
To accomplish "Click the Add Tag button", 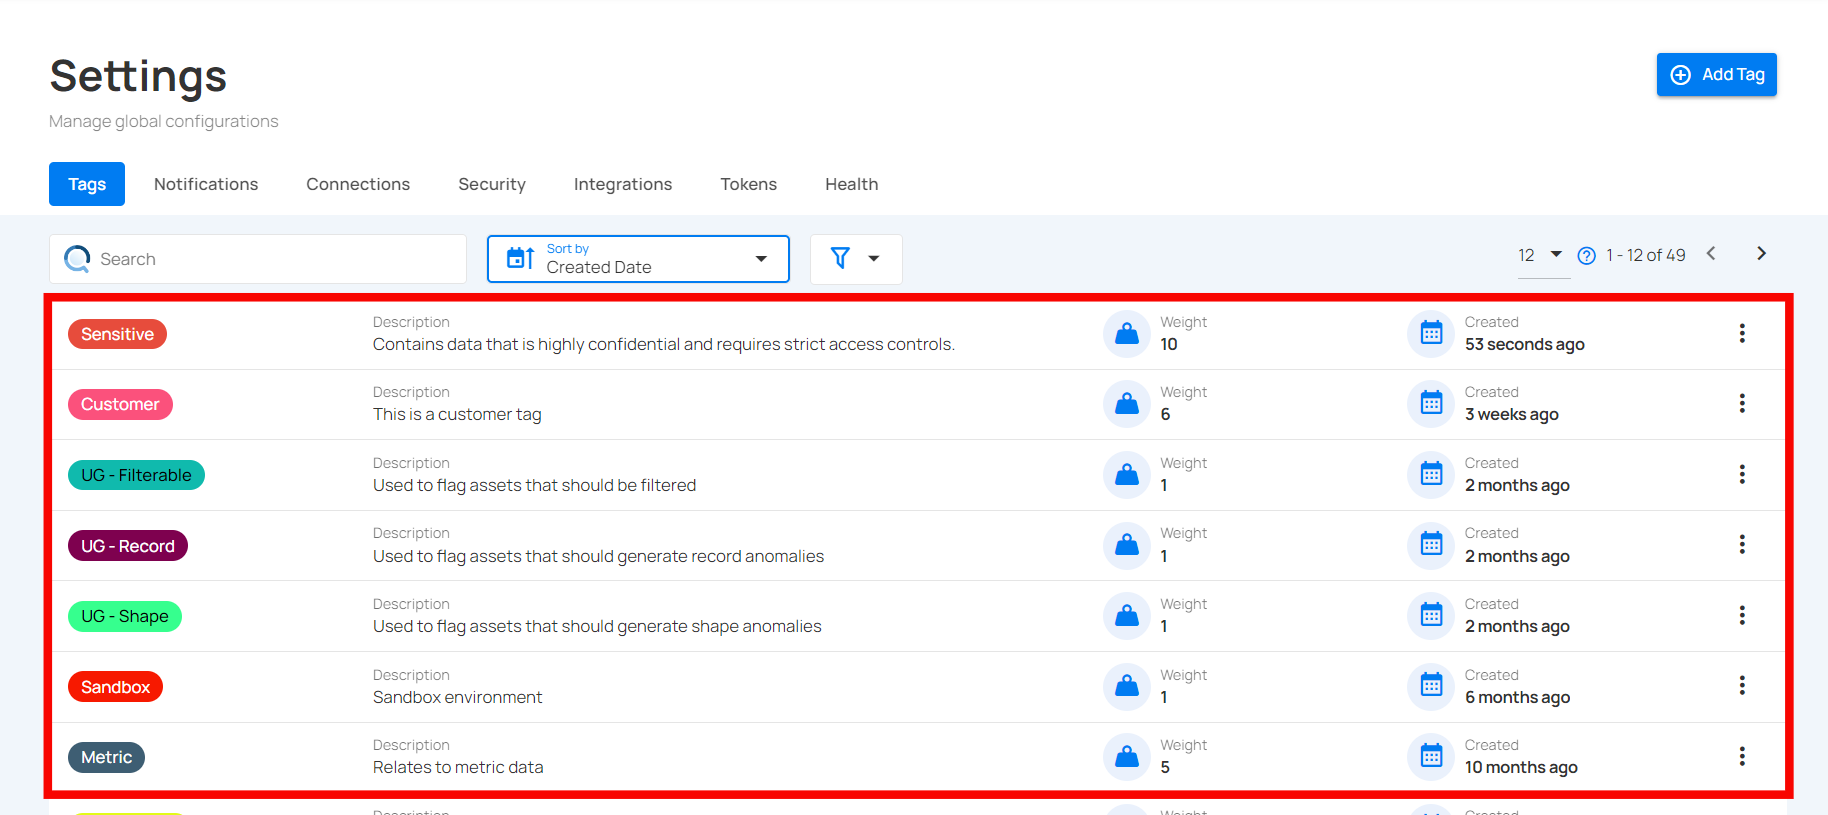I will pyautogui.click(x=1717, y=75).
